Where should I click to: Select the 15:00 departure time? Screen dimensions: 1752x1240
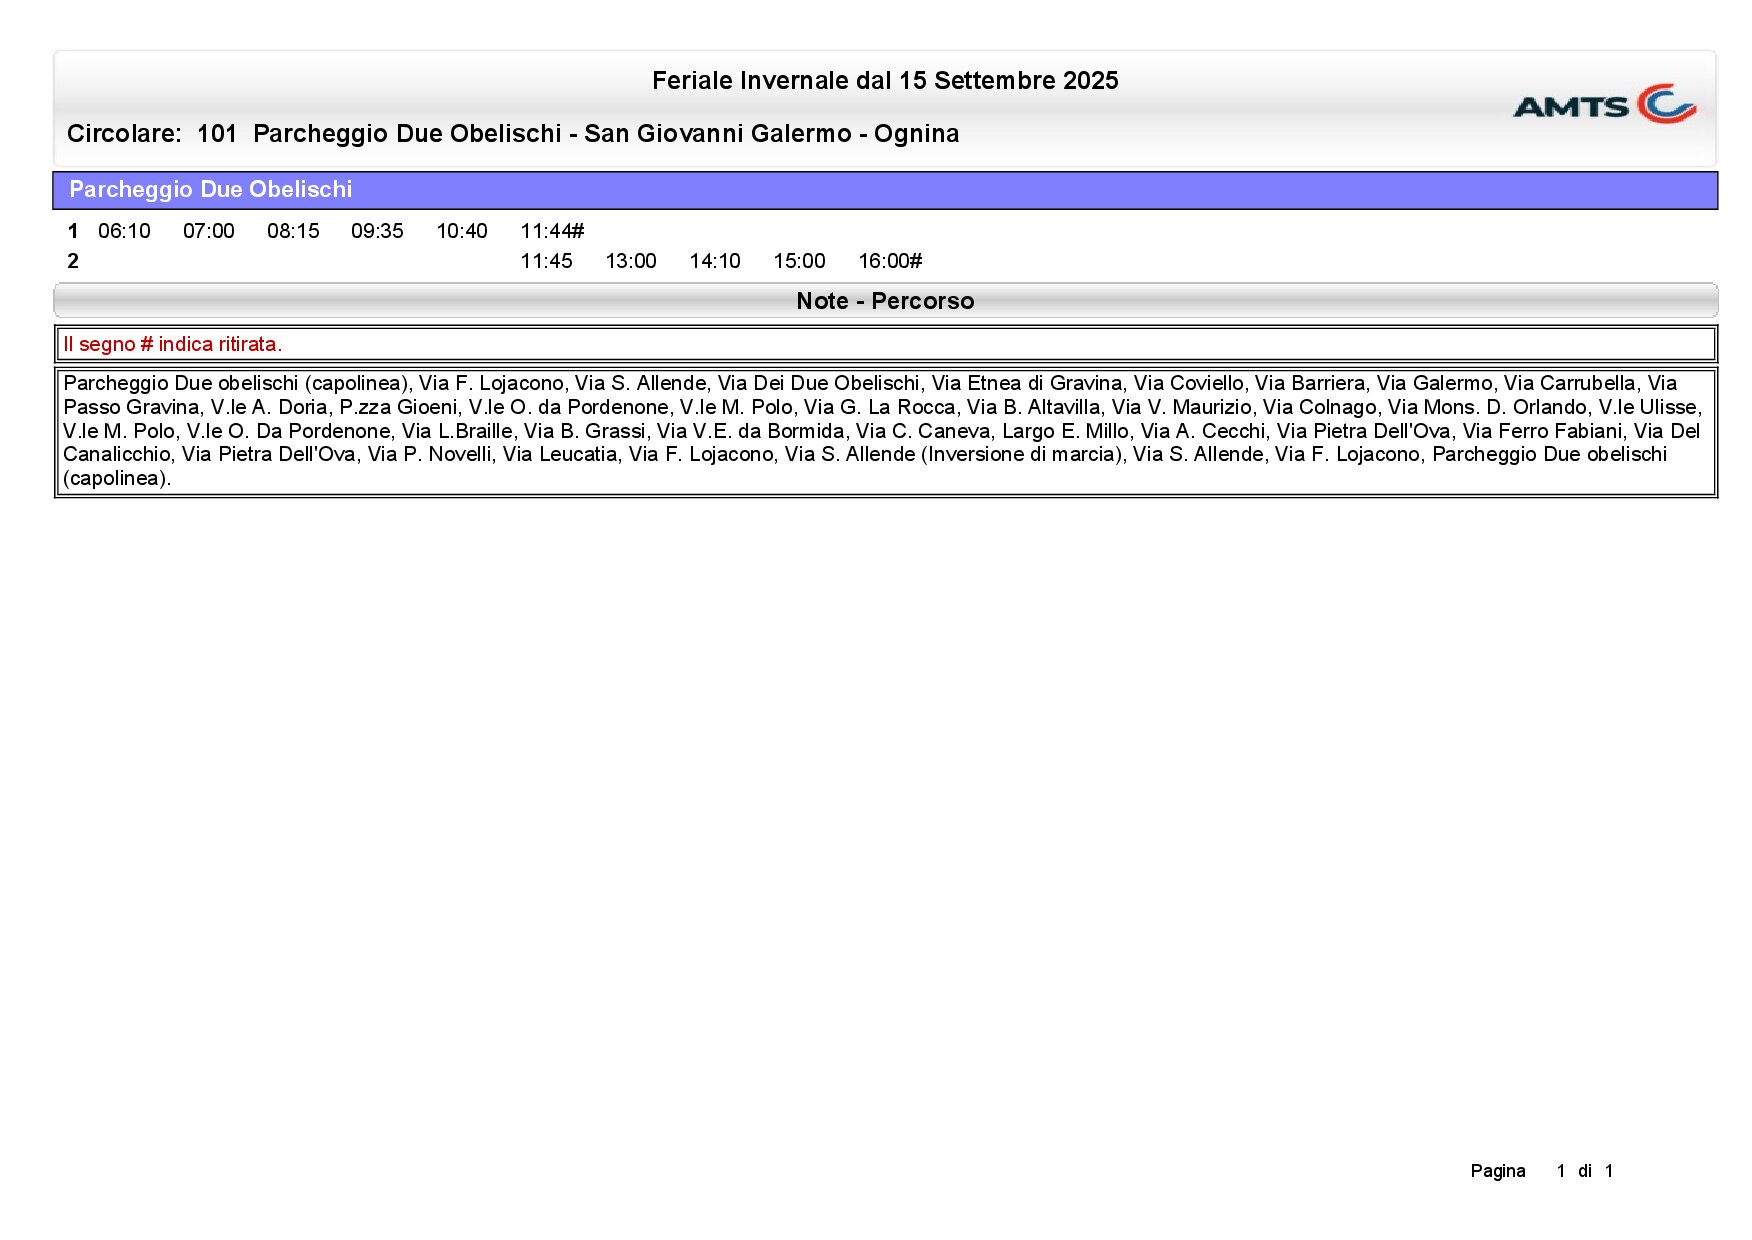pos(799,261)
